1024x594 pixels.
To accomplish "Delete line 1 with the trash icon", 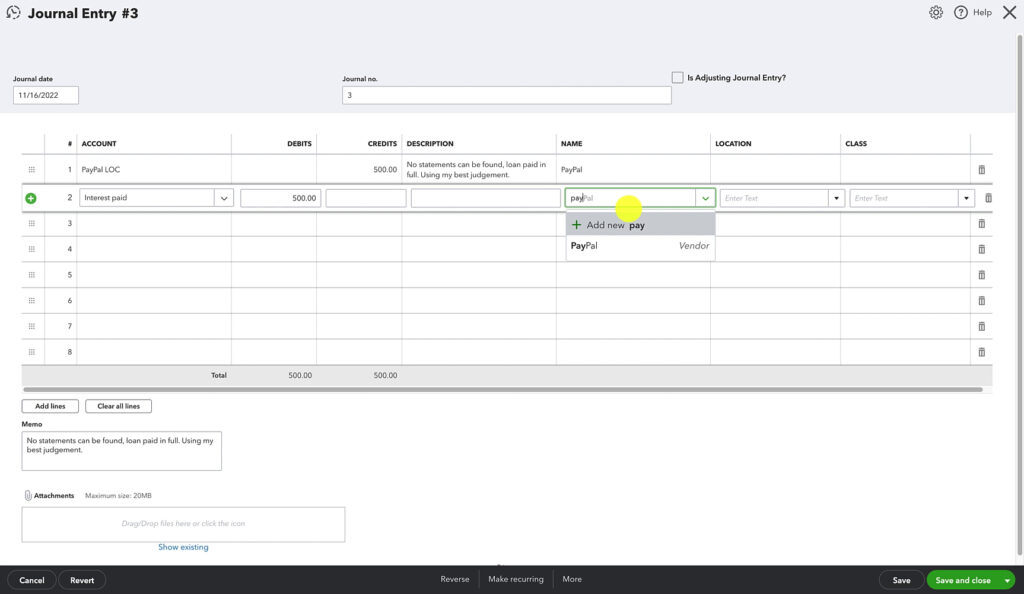I will coord(981,169).
